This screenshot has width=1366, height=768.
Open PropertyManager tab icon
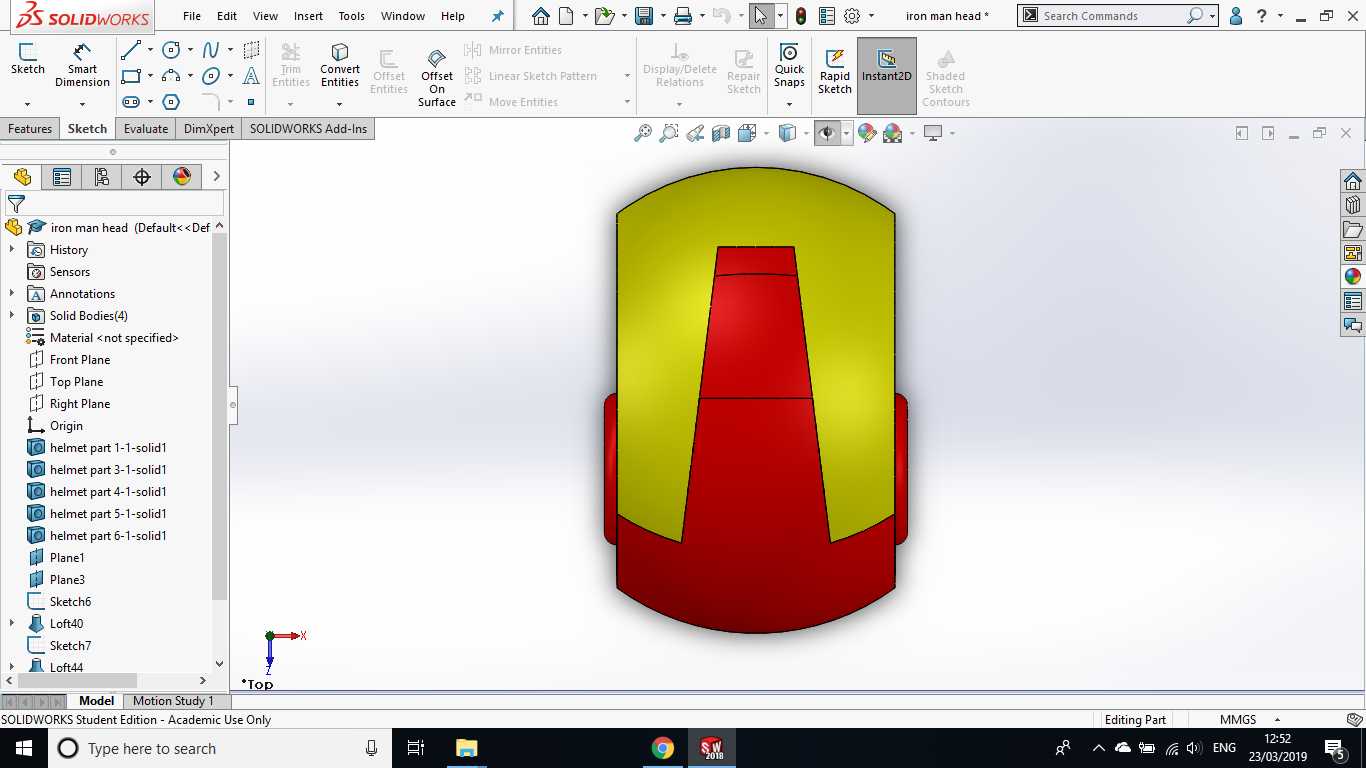62,177
